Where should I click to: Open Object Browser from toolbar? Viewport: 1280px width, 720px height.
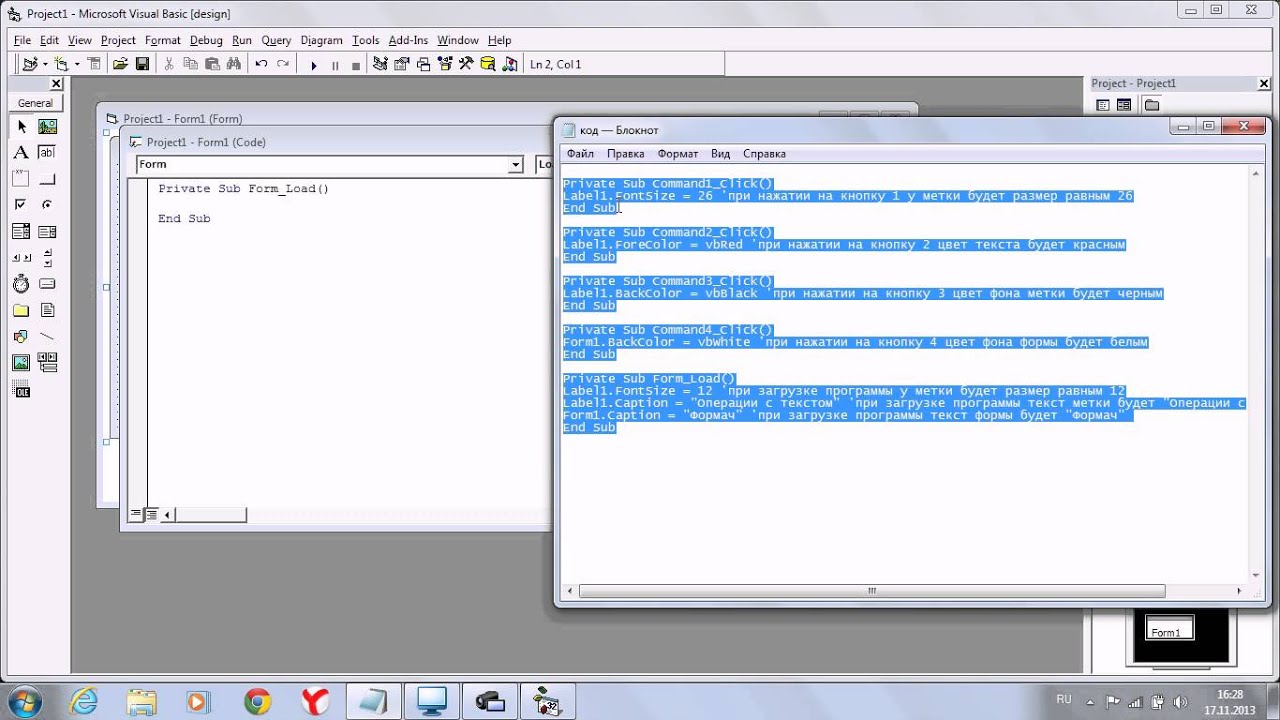click(444, 64)
